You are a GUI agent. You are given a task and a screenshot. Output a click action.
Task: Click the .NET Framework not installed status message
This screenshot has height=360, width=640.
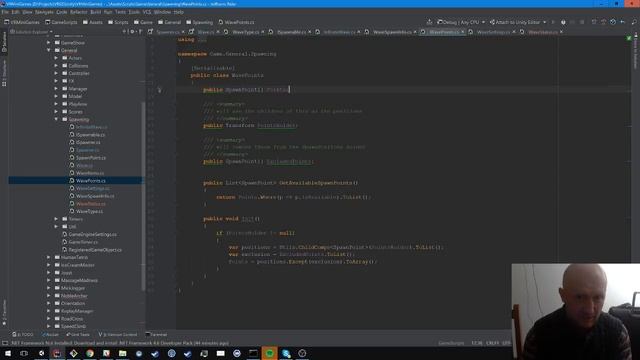120,343
